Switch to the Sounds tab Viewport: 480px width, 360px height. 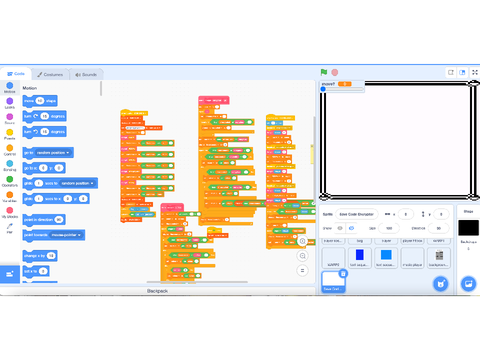point(86,74)
